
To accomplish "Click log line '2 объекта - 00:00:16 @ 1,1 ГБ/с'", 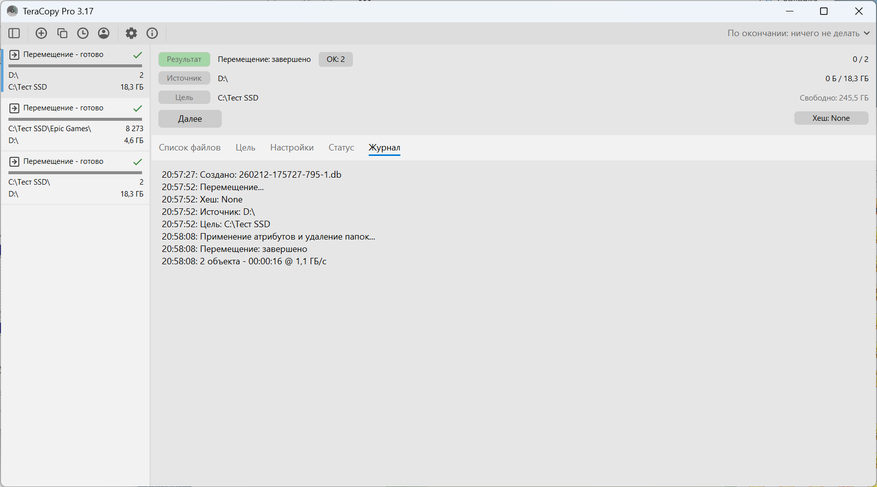I will pyautogui.click(x=244, y=261).
